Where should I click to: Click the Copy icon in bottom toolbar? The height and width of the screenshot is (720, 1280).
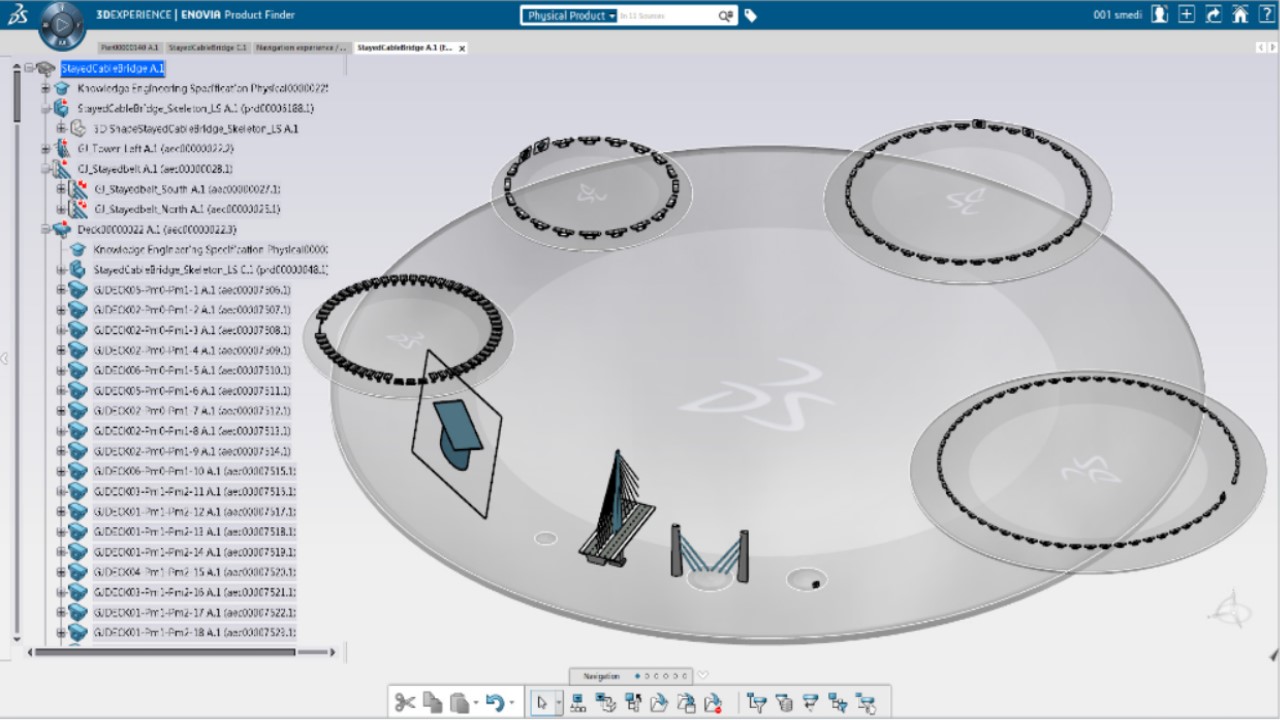(x=432, y=702)
